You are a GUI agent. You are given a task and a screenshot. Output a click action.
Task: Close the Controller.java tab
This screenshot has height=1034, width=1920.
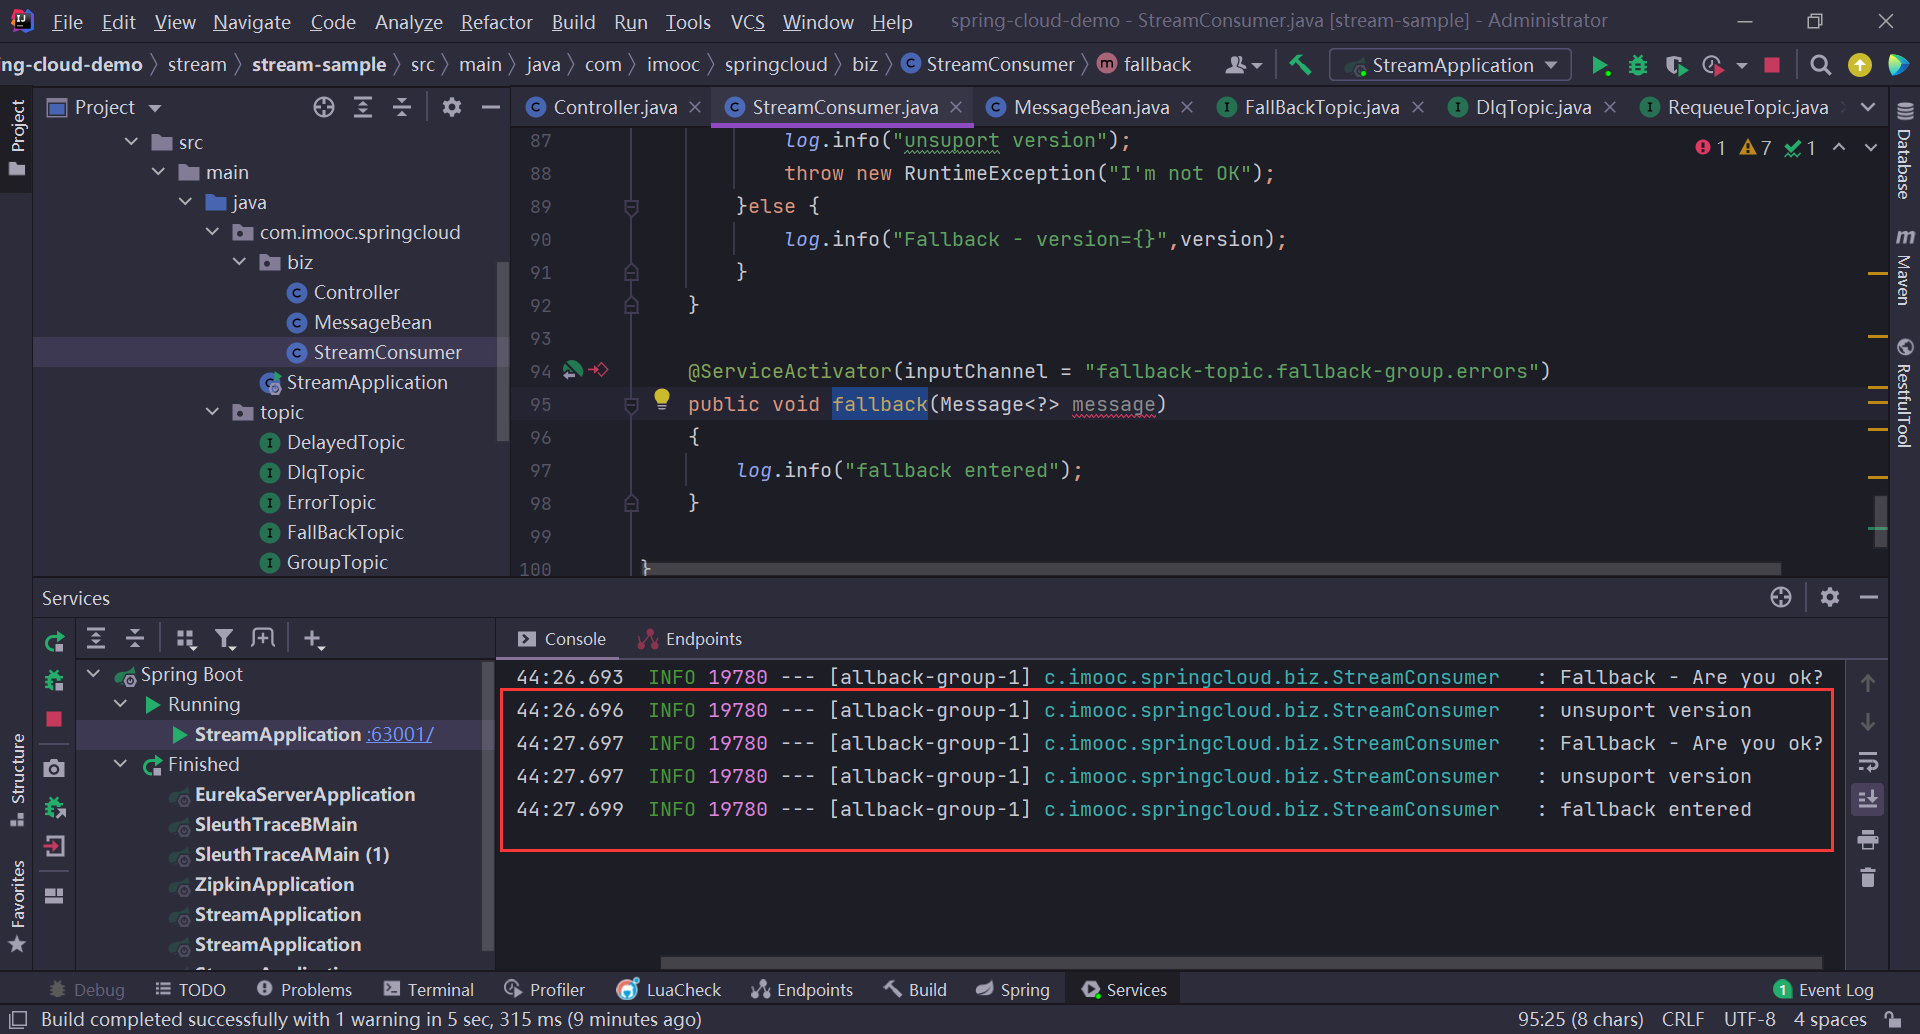tap(695, 107)
